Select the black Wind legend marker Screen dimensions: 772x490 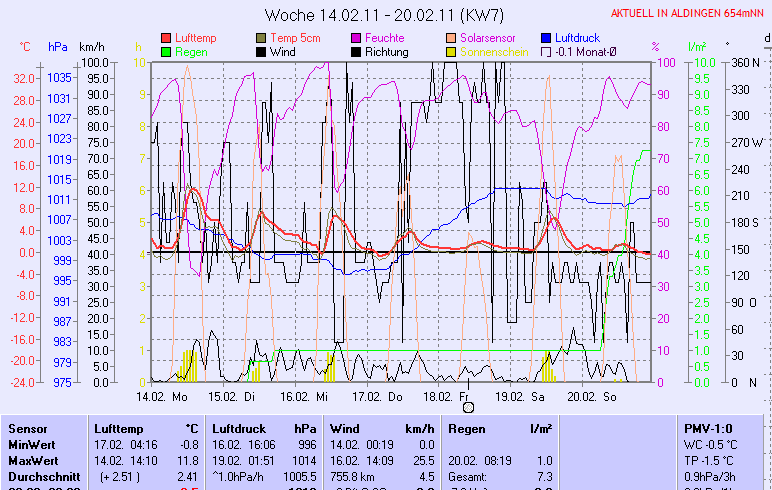pyautogui.click(x=262, y=52)
